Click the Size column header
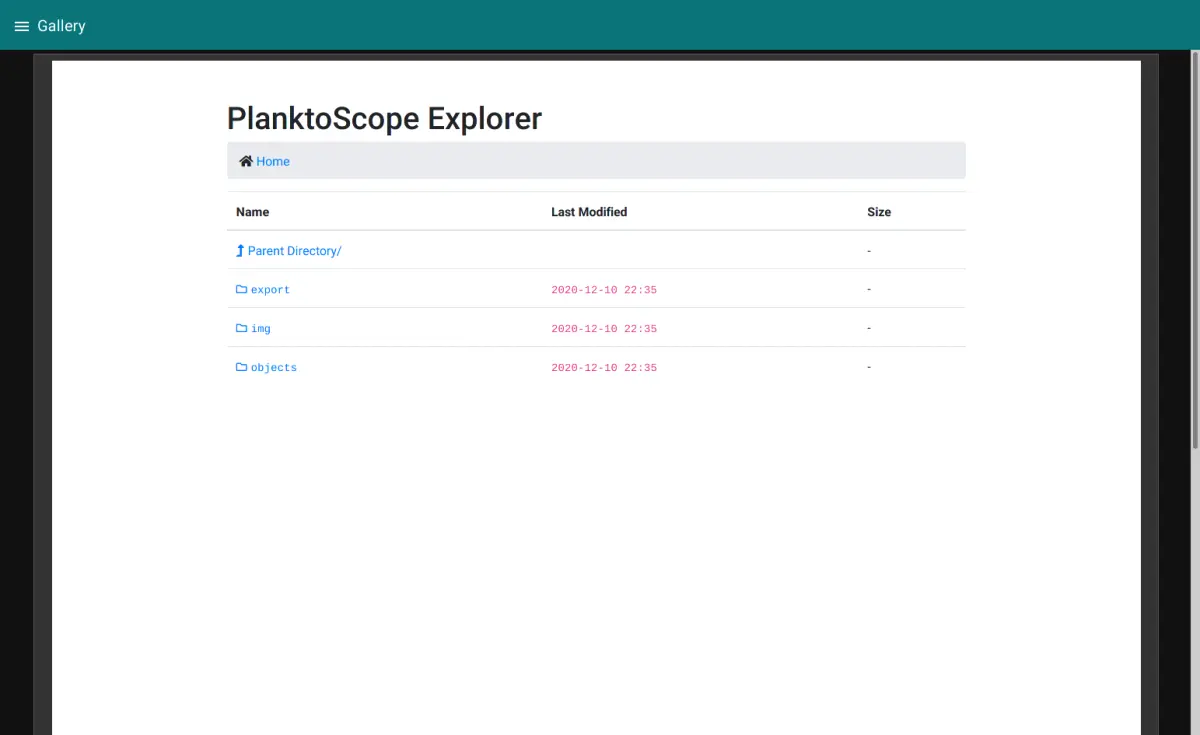1200x735 pixels. tap(879, 212)
